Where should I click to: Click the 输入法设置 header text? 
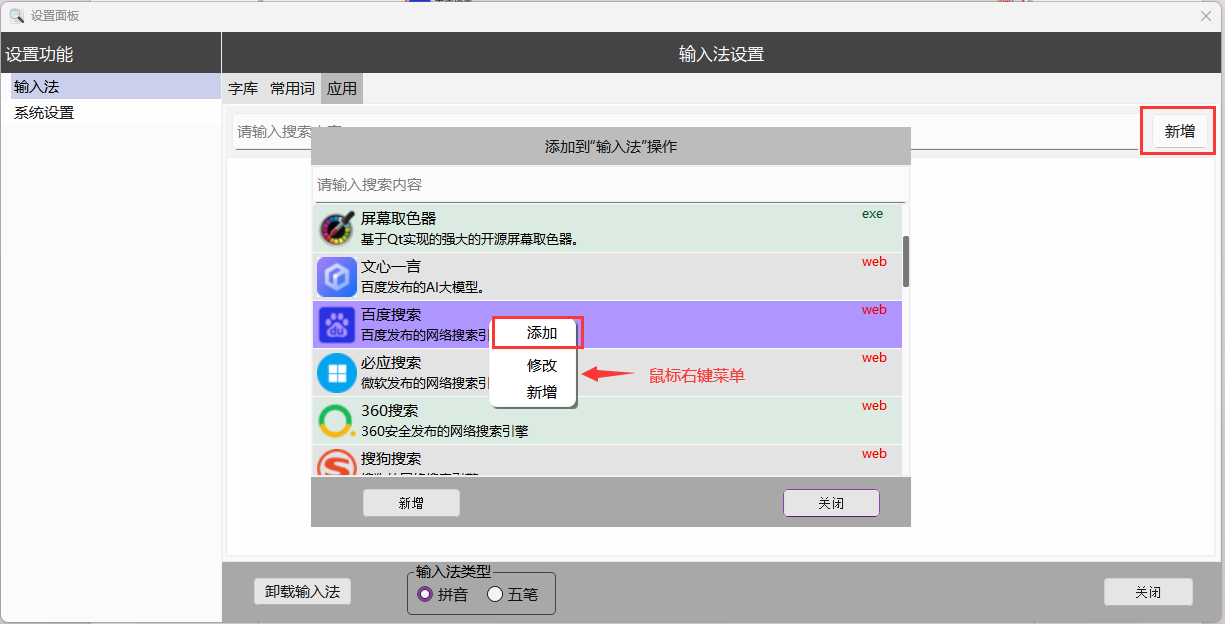coord(721,54)
